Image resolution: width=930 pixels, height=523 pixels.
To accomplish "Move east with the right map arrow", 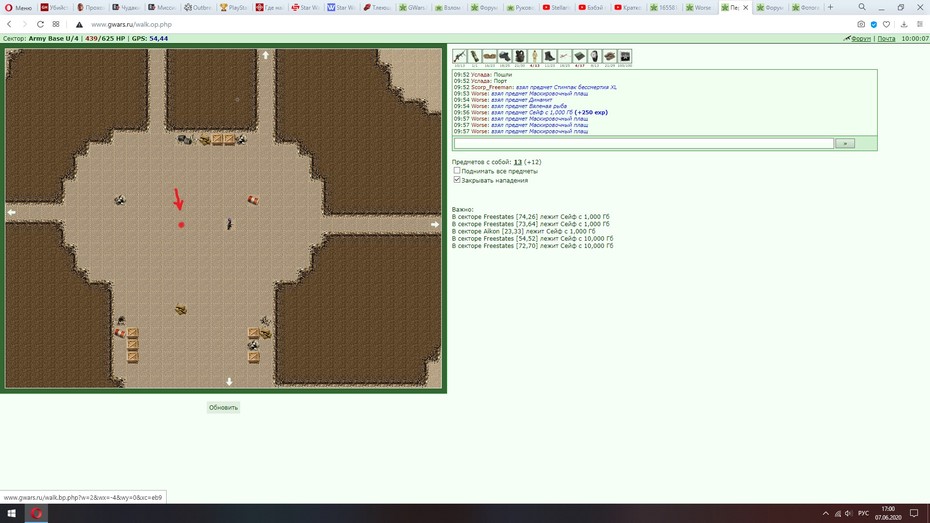I will coord(435,224).
